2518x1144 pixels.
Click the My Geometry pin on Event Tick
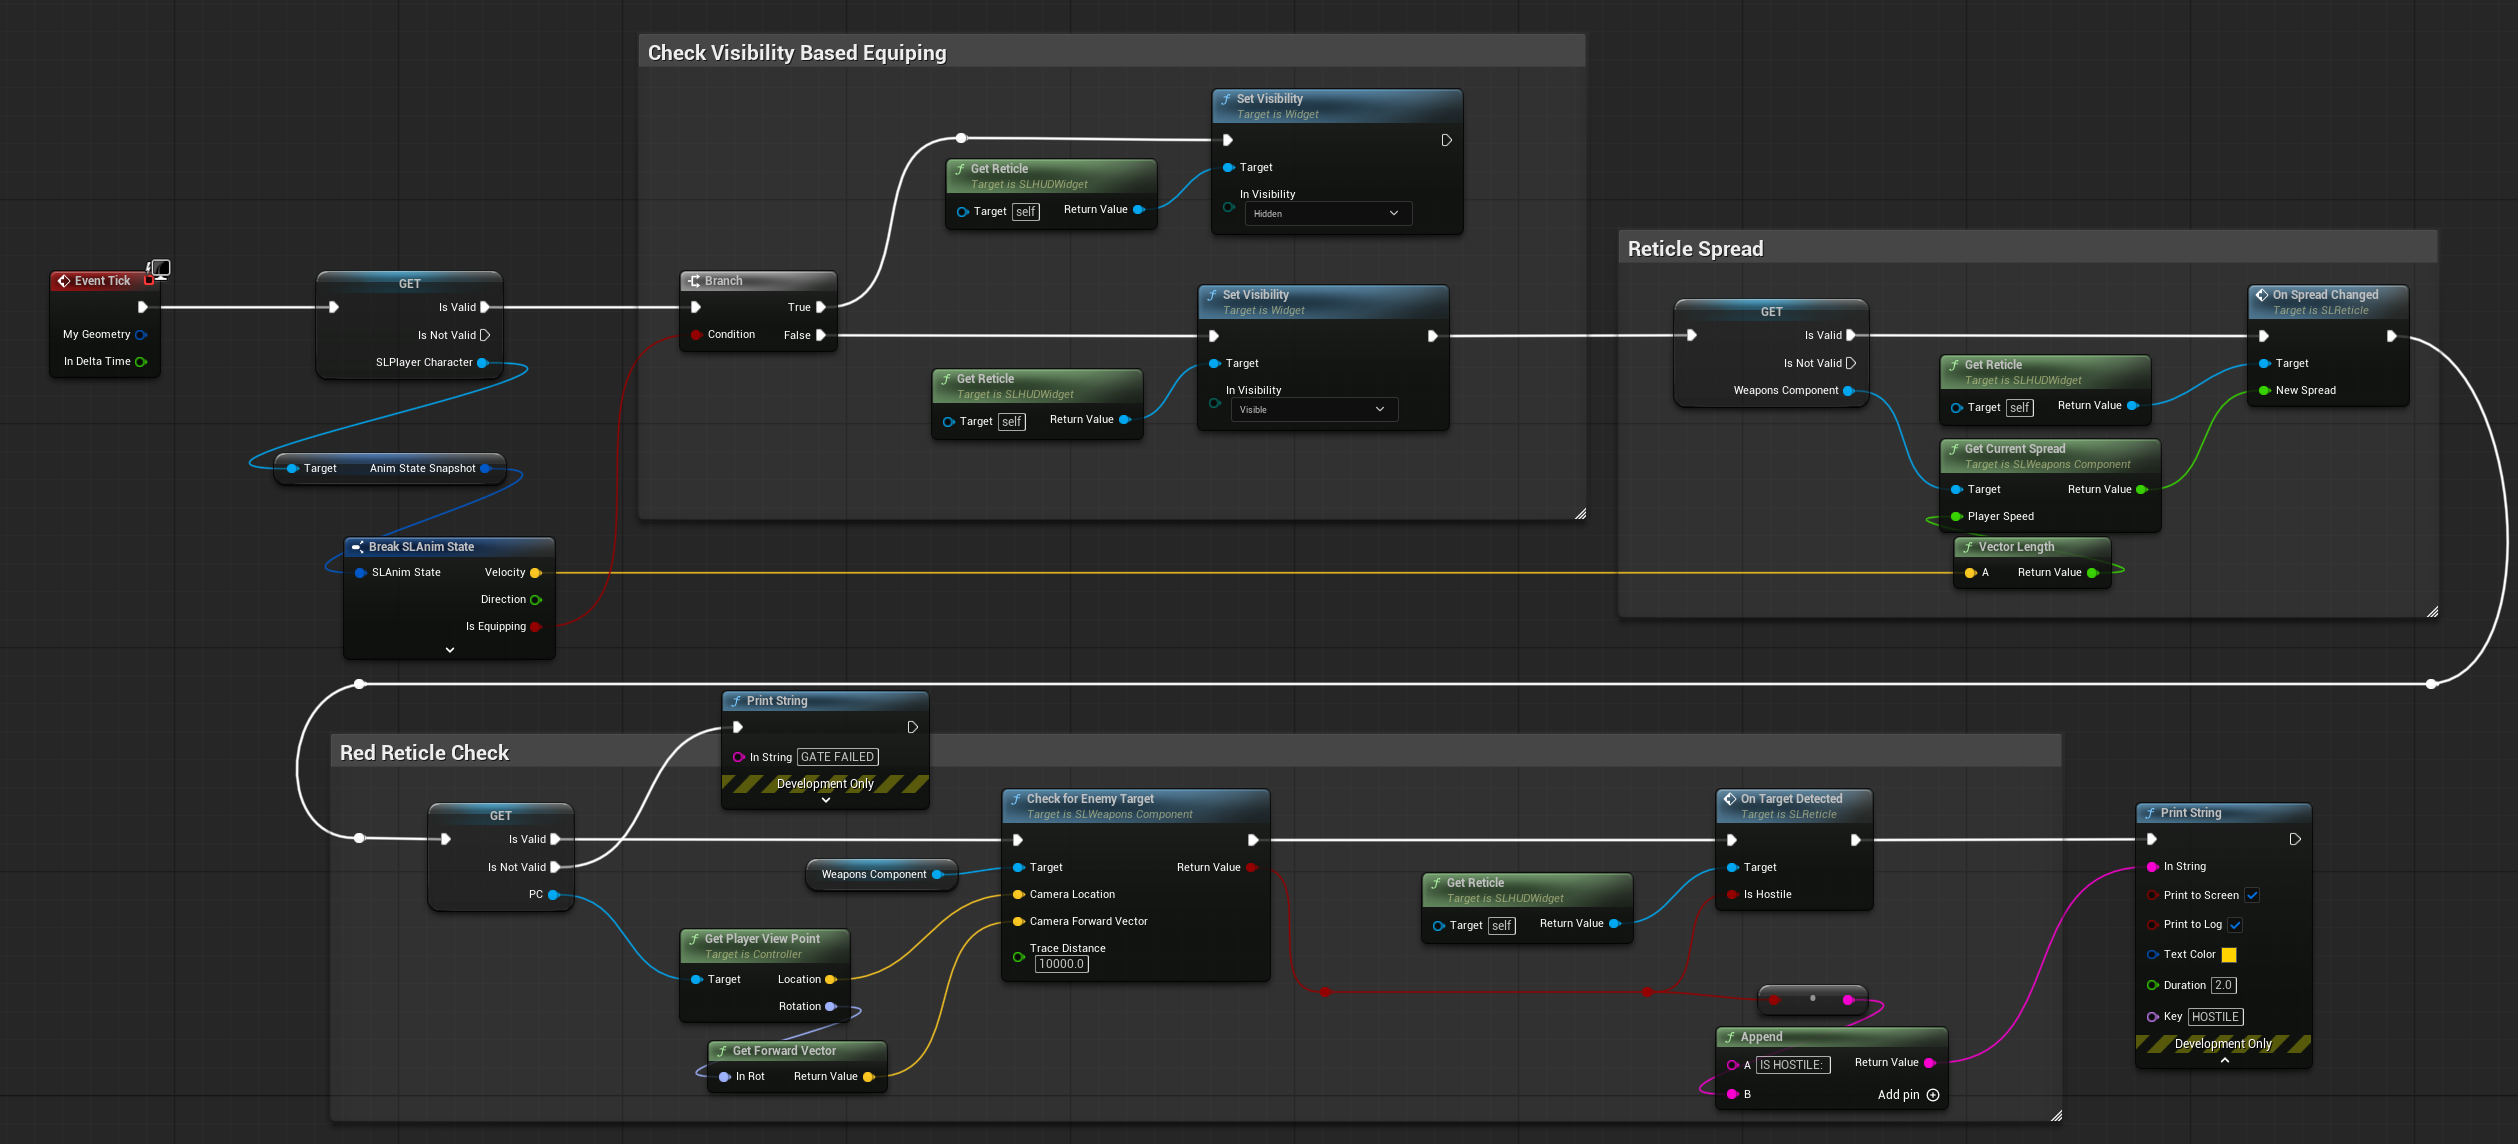pyautogui.click(x=141, y=335)
